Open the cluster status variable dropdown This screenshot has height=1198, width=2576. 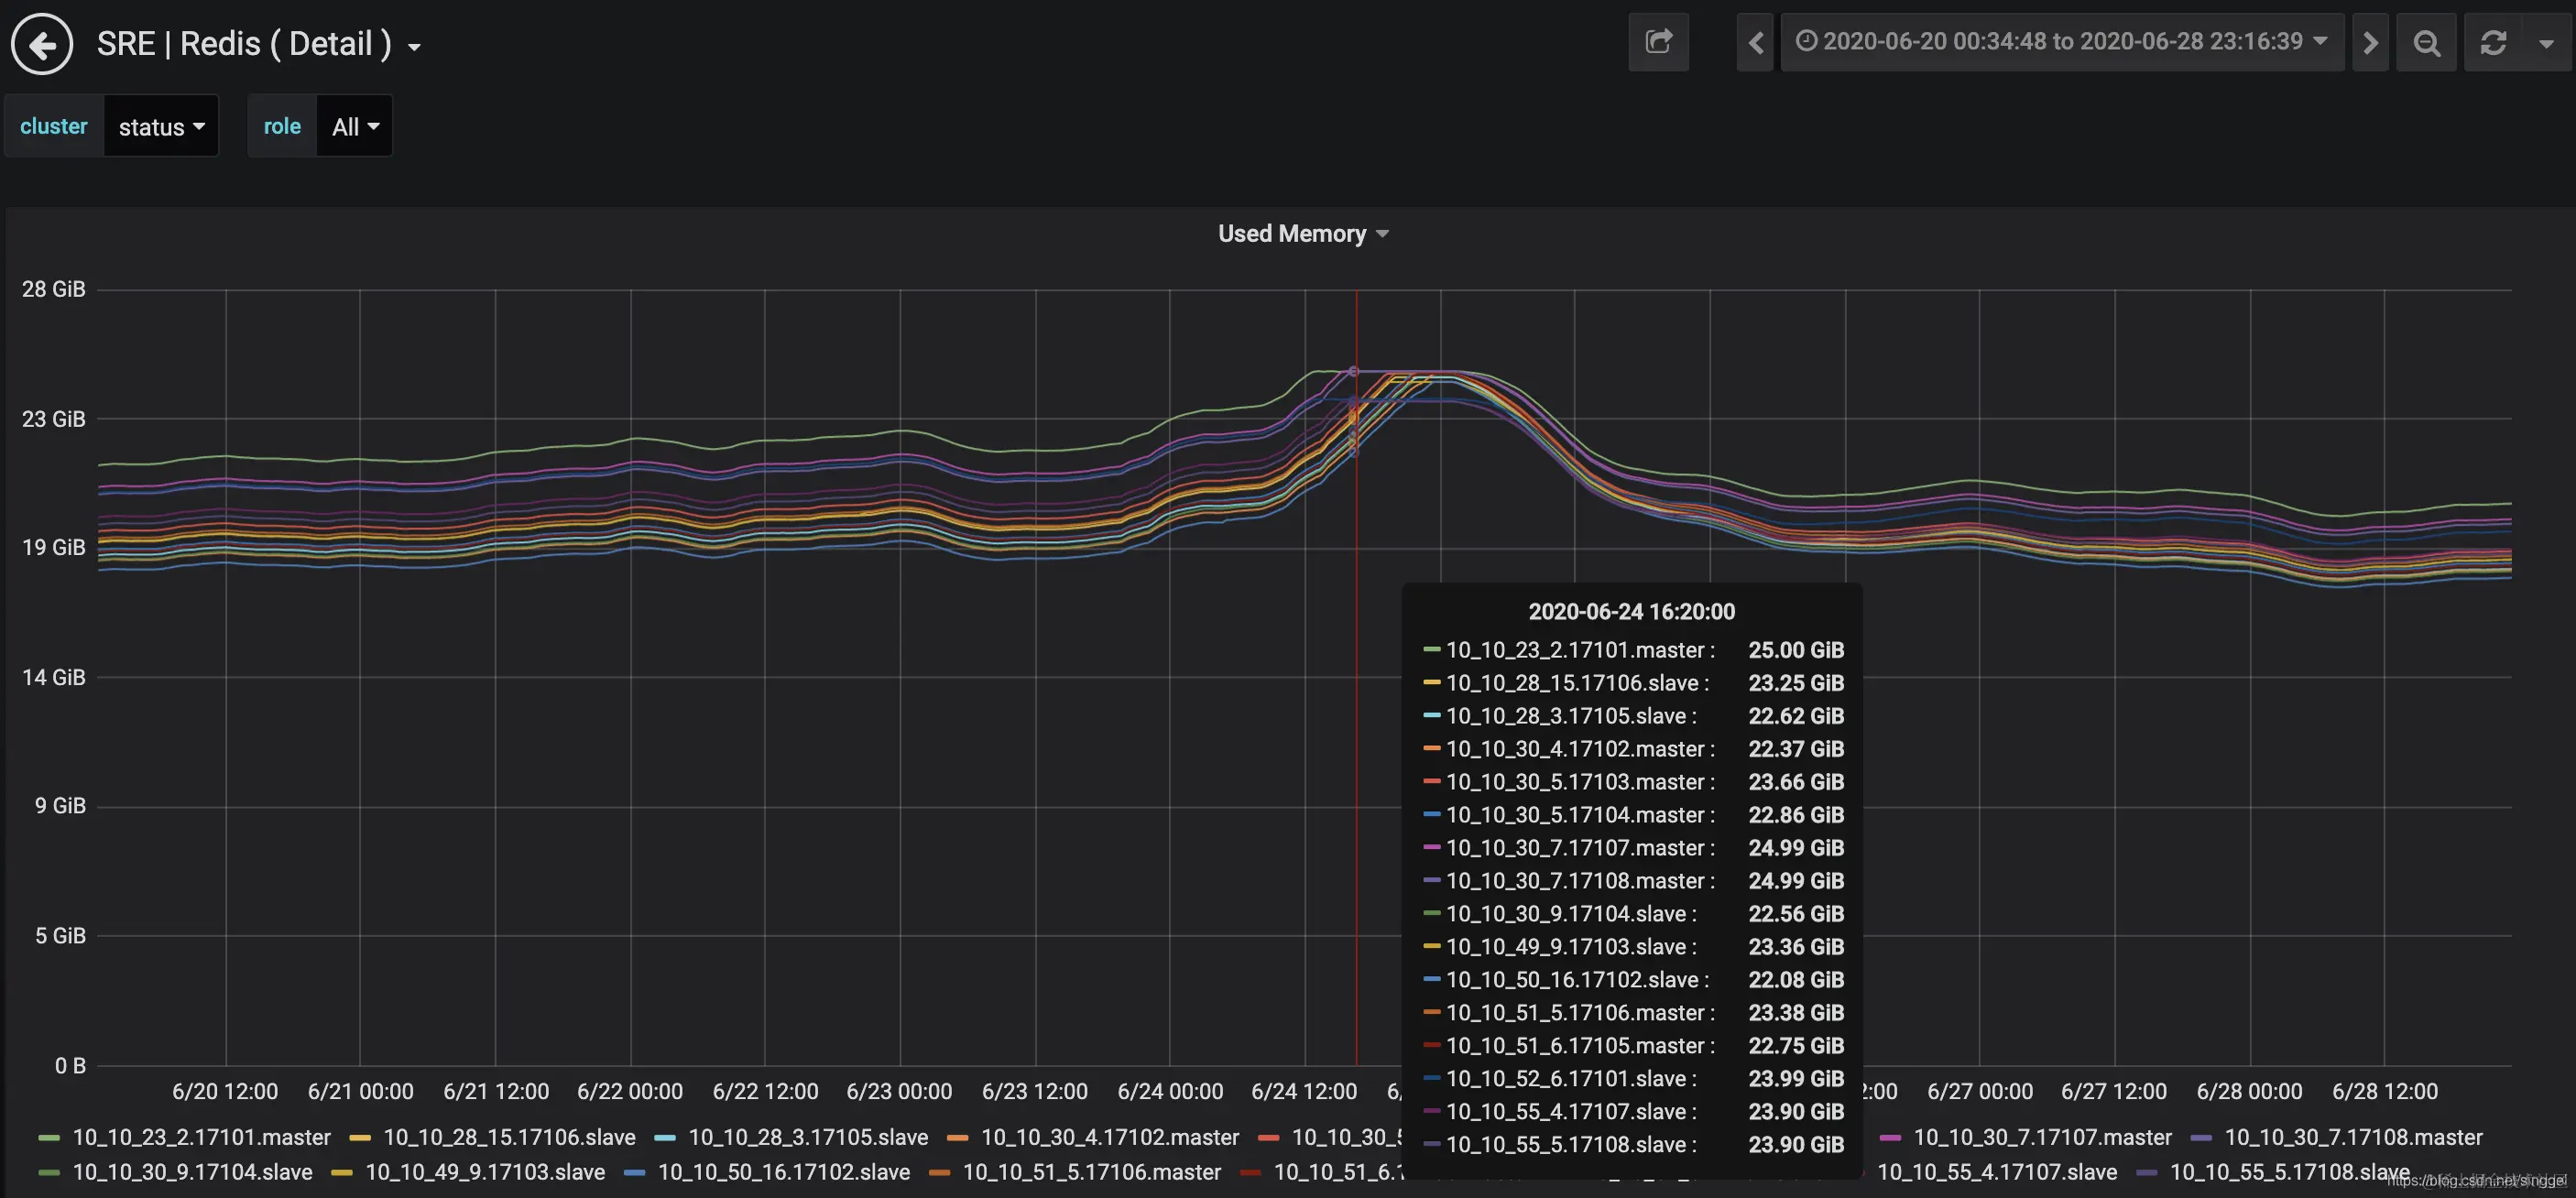point(161,126)
